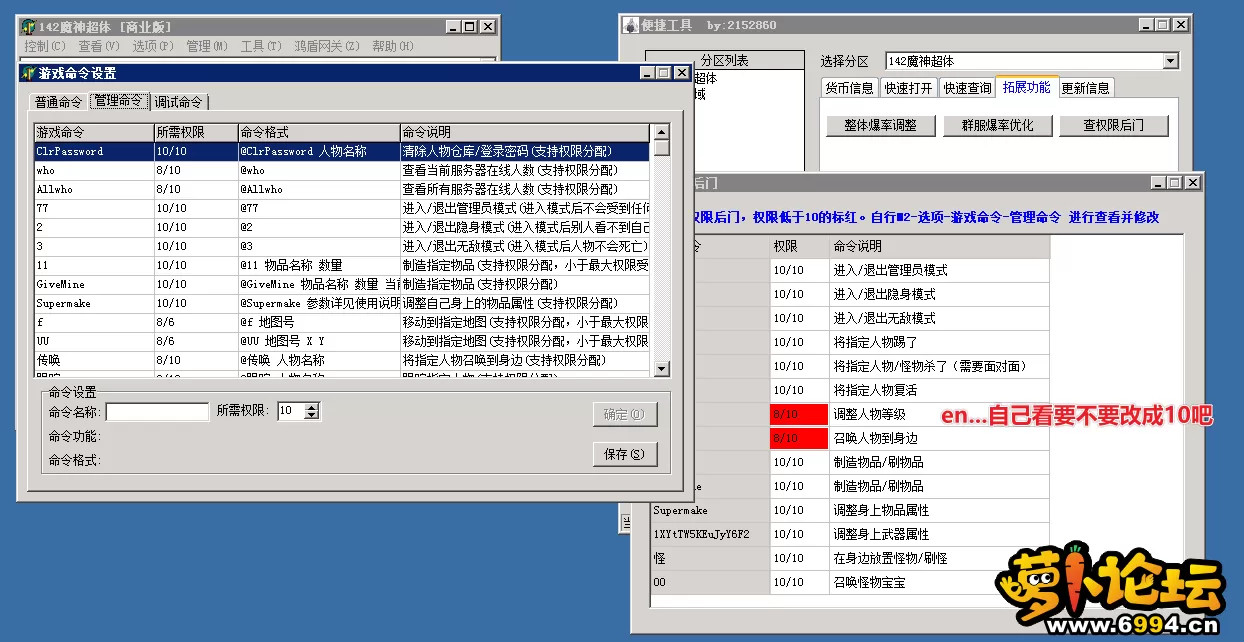Click the 查权限后门 button
1244x642 pixels.
[1112, 125]
